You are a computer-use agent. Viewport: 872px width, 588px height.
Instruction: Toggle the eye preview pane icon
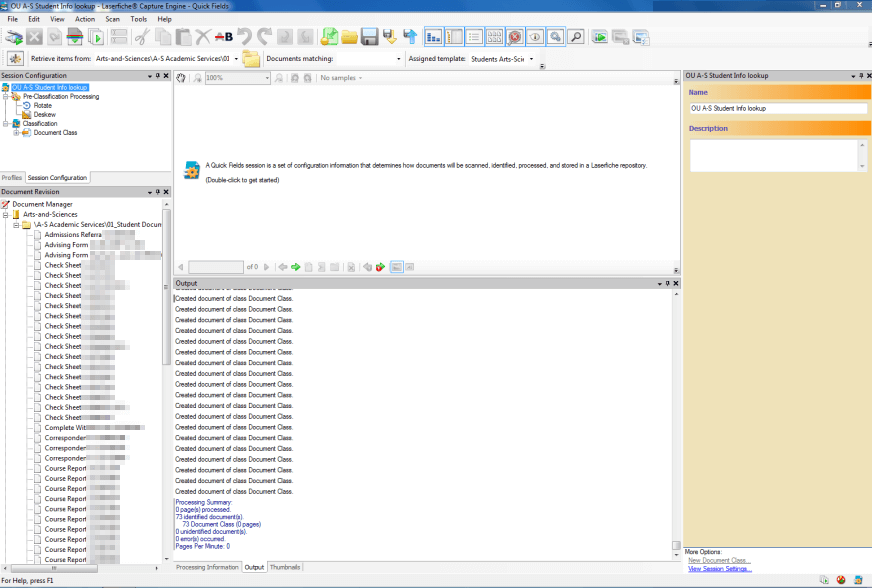point(535,37)
